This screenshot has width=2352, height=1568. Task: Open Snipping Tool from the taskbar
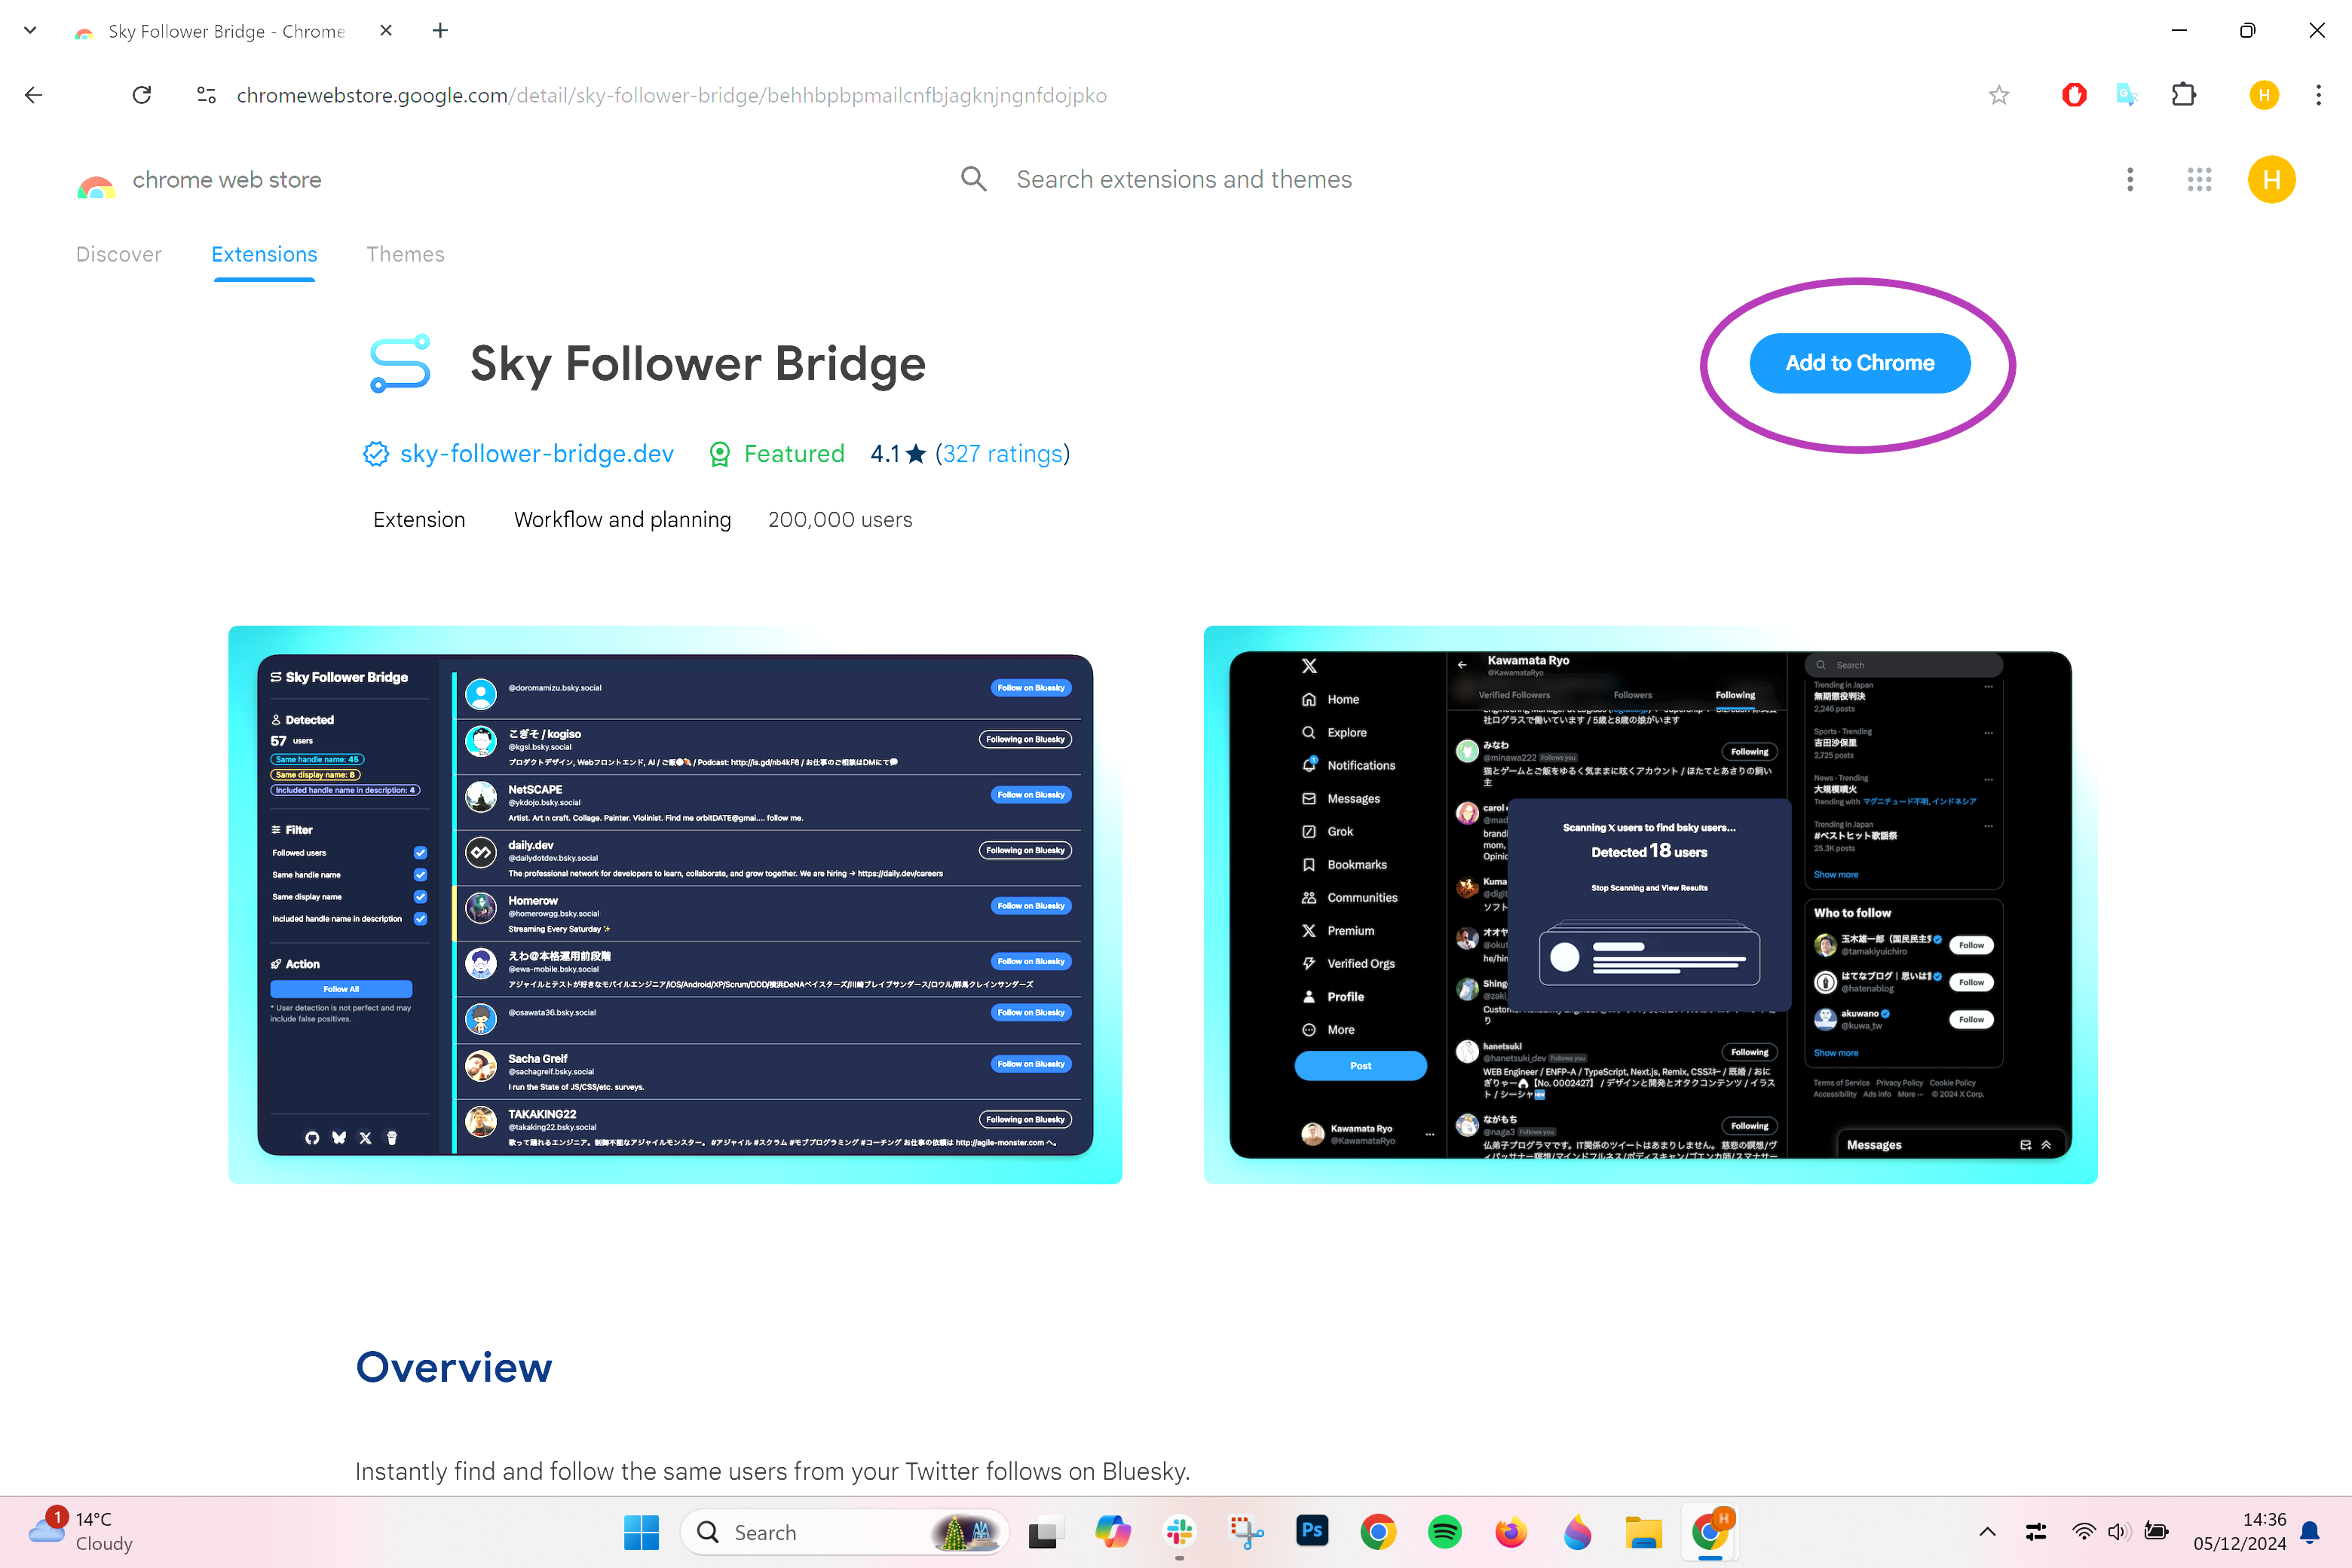point(1246,1532)
